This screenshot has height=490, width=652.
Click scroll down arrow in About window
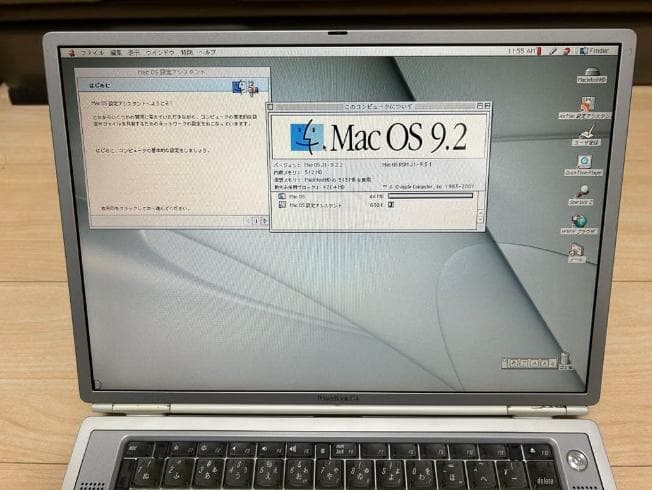480,219
